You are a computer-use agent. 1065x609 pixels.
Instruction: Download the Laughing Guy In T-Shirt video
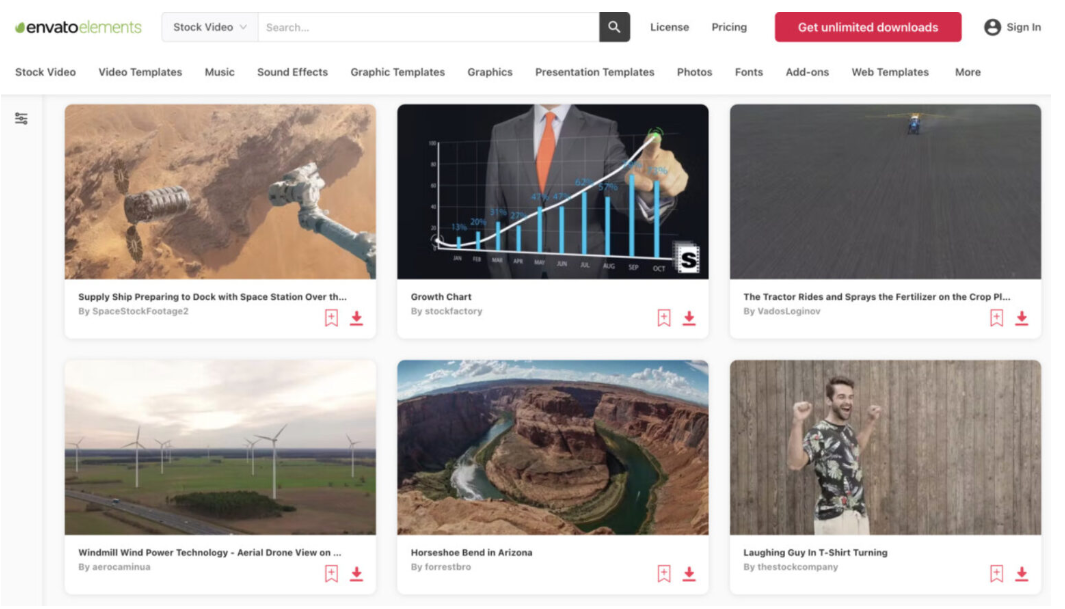[x=1021, y=574]
